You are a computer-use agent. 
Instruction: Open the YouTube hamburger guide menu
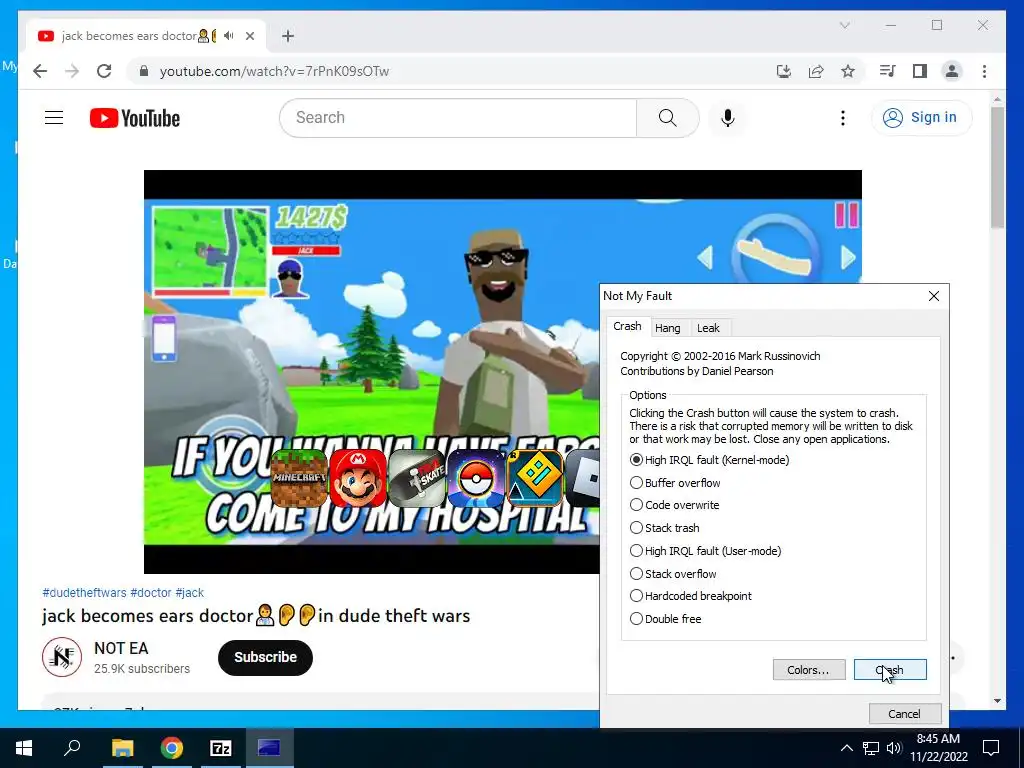[54, 118]
